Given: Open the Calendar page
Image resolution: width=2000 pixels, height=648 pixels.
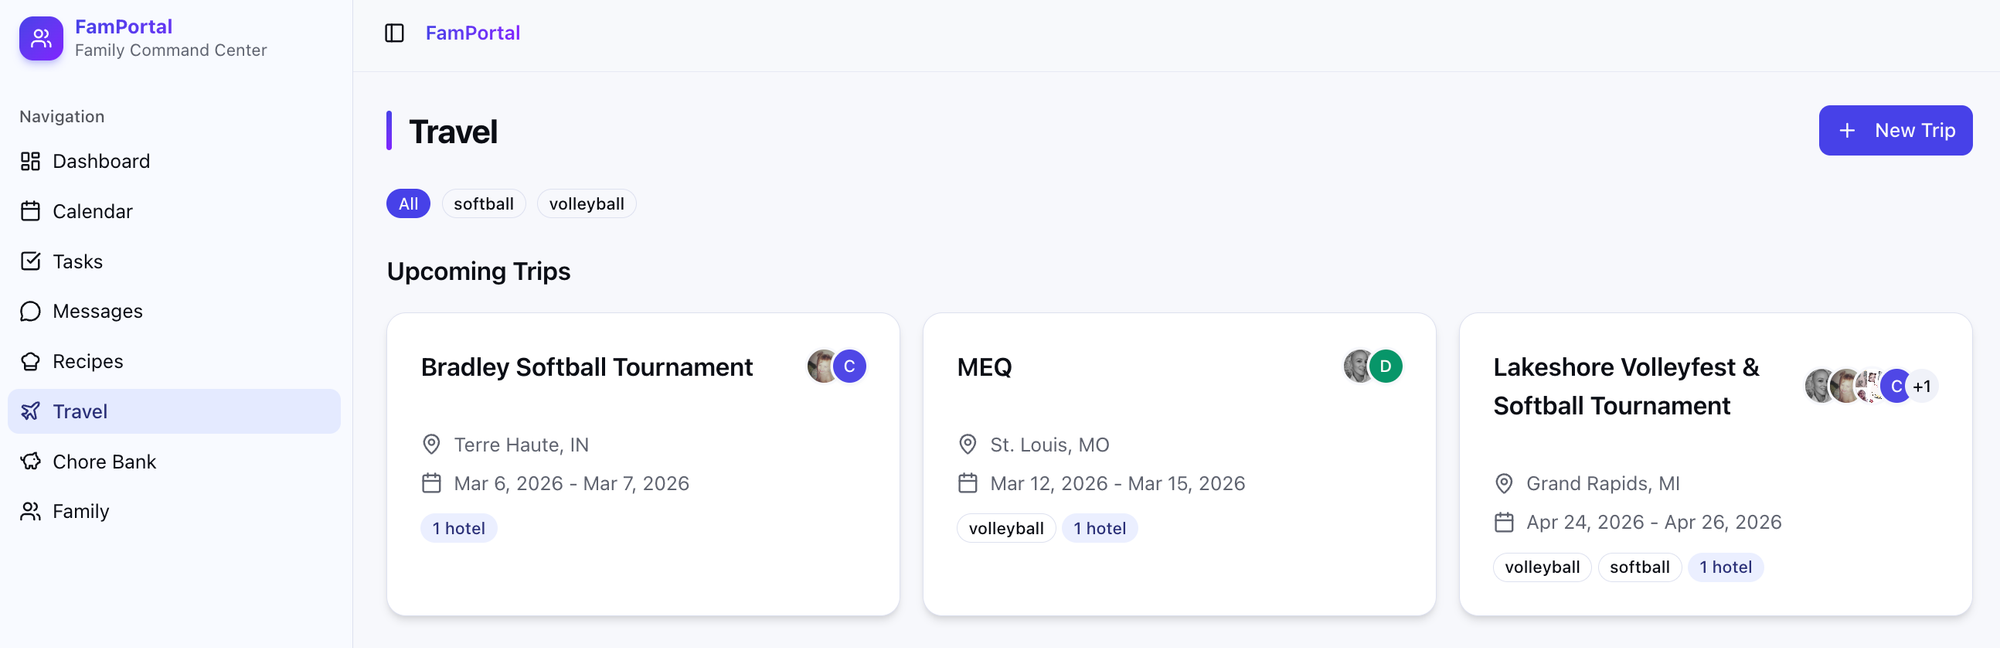Looking at the screenshot, I should click(x=92, y=211).
